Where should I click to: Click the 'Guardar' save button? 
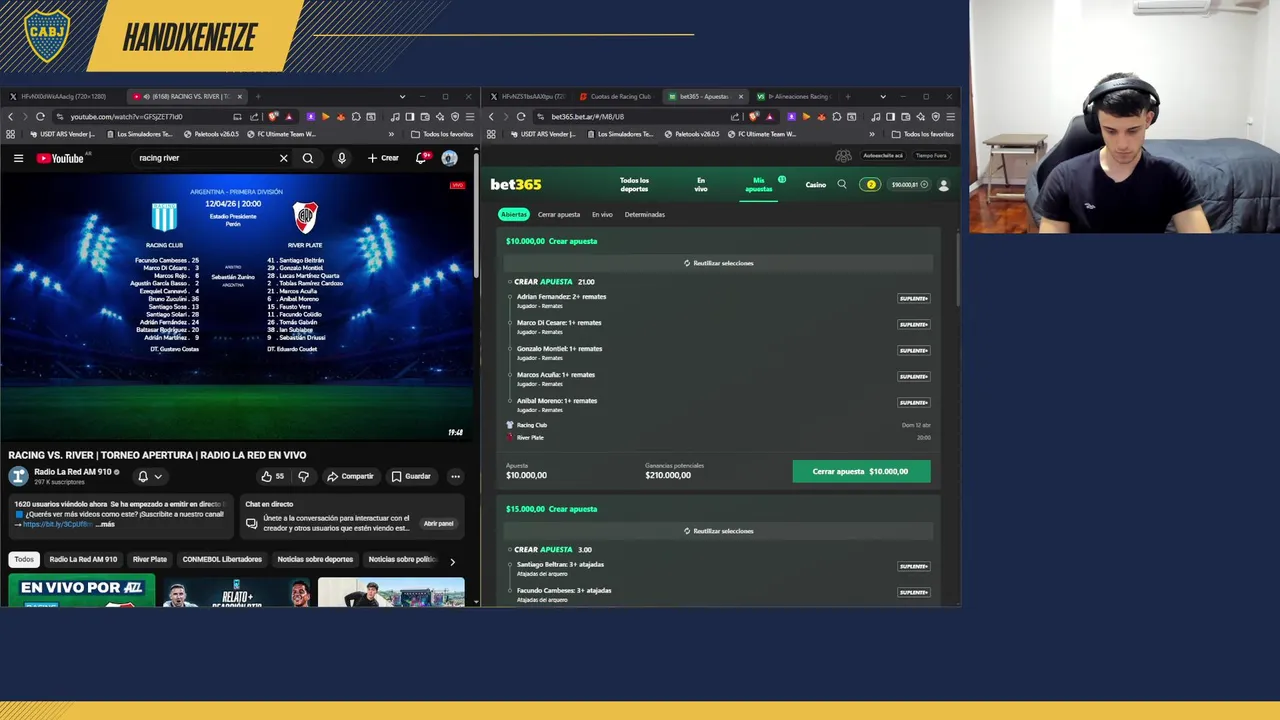click(x=411, y=476)
